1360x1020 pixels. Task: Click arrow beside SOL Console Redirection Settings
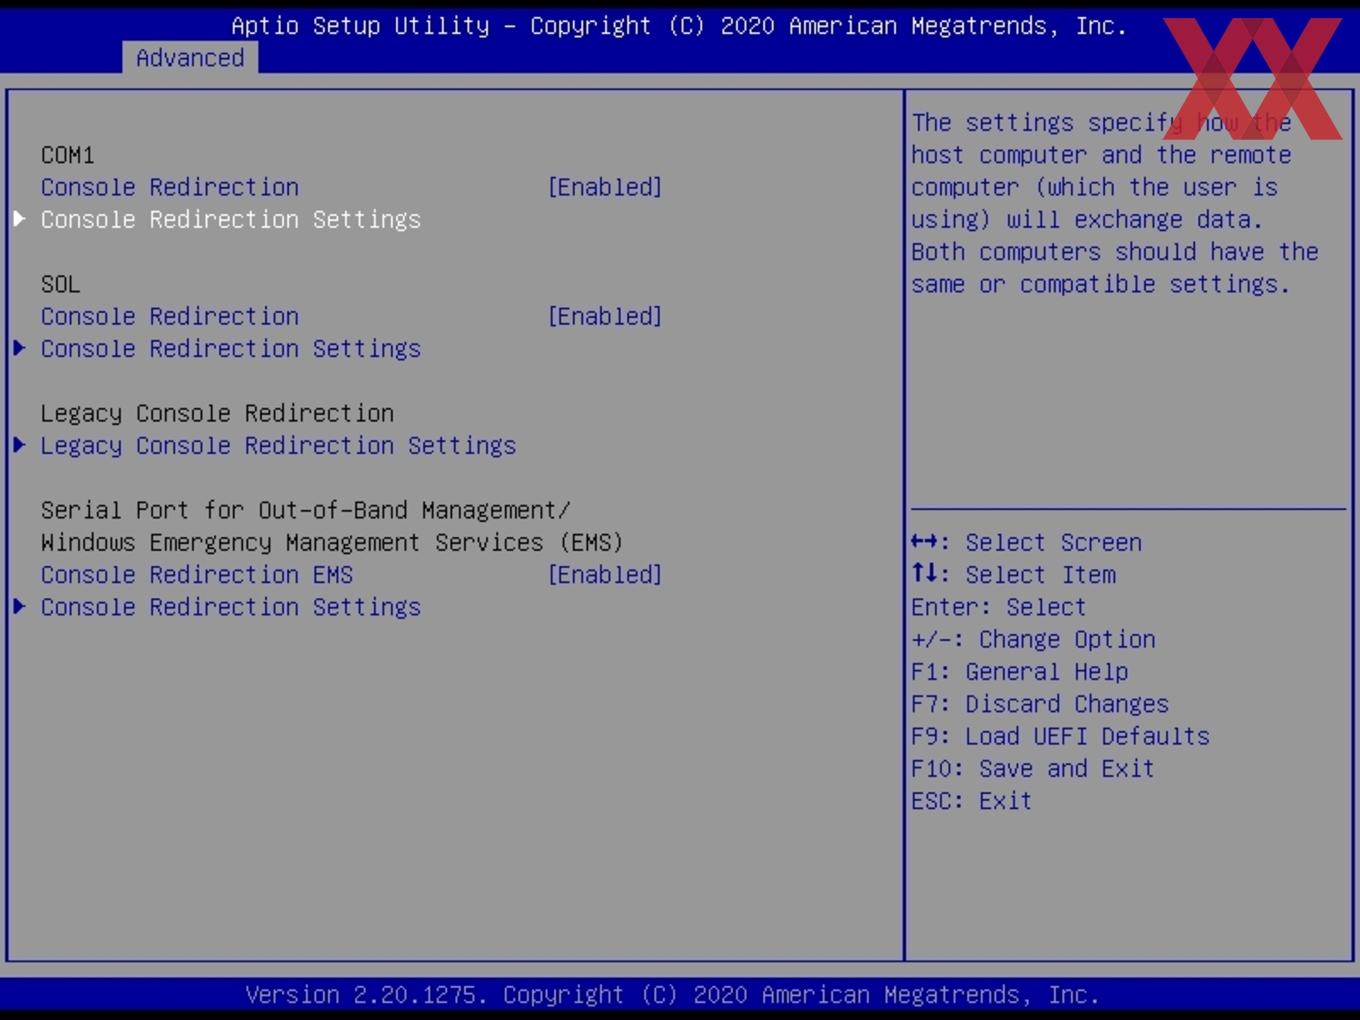[19, 347]
